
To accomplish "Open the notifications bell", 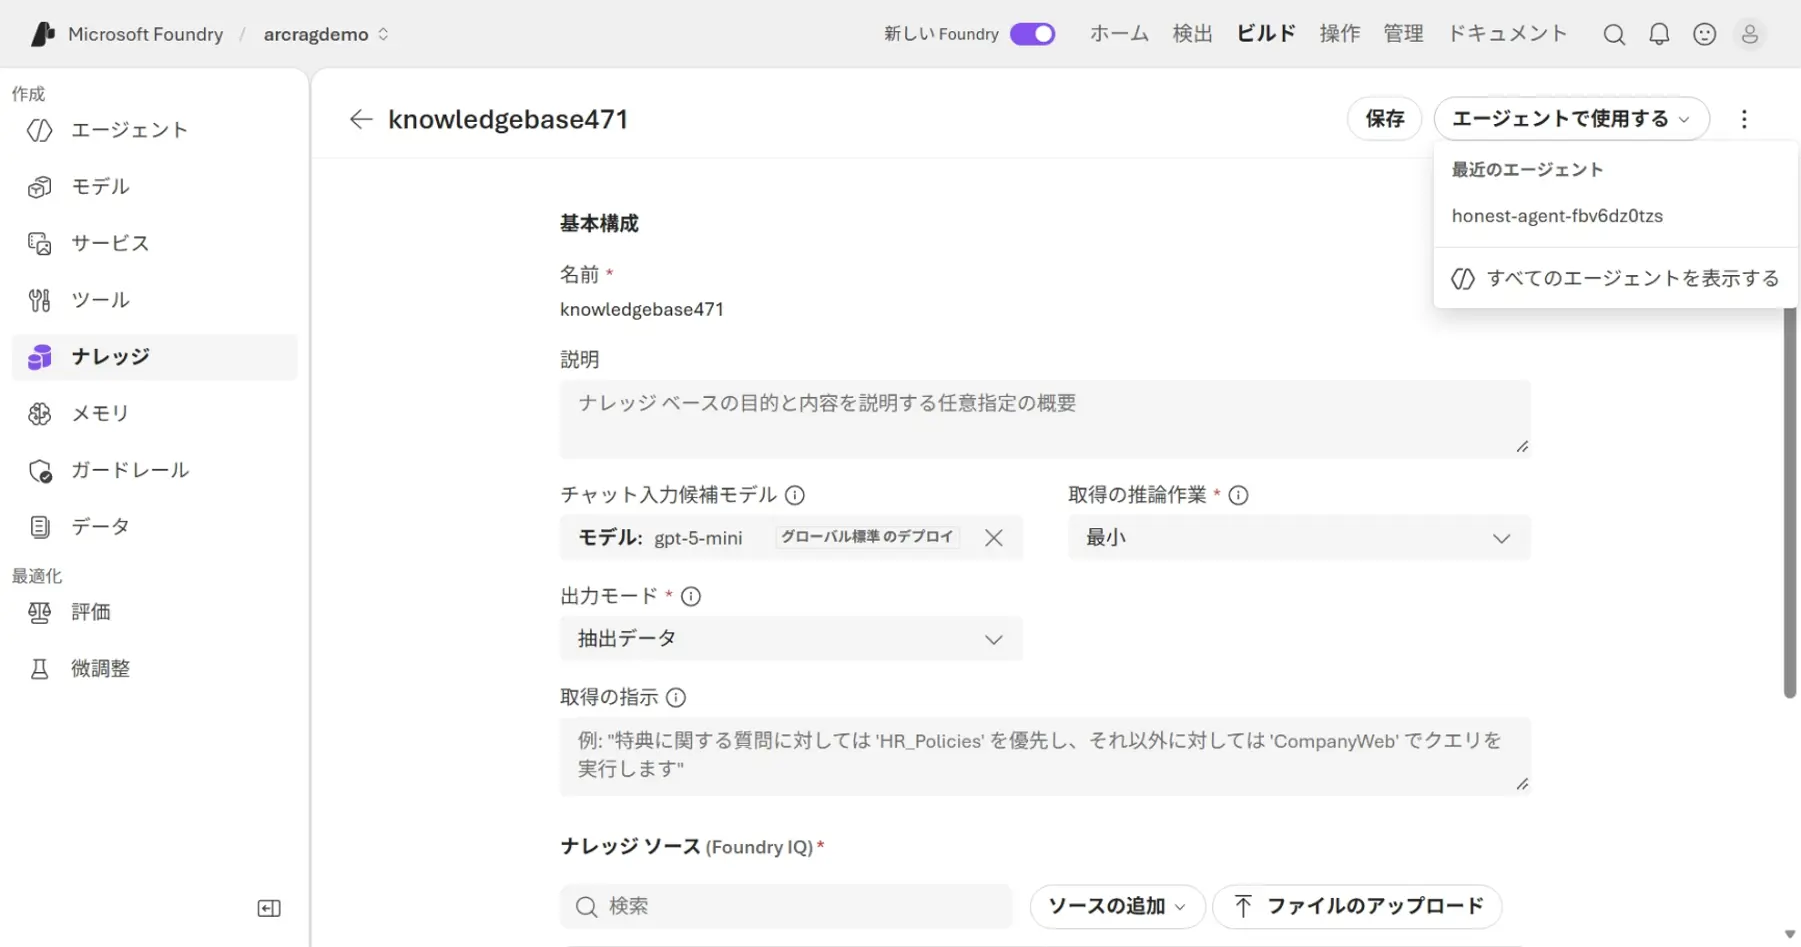I will tap(1659, 34).
